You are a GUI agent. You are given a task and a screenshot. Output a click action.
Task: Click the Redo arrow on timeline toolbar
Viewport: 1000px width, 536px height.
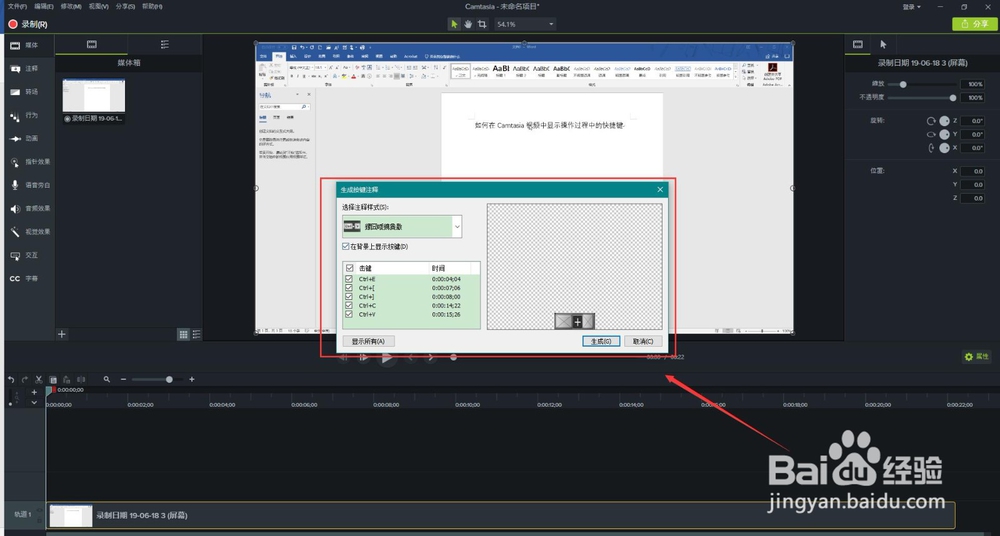(25, 379)
